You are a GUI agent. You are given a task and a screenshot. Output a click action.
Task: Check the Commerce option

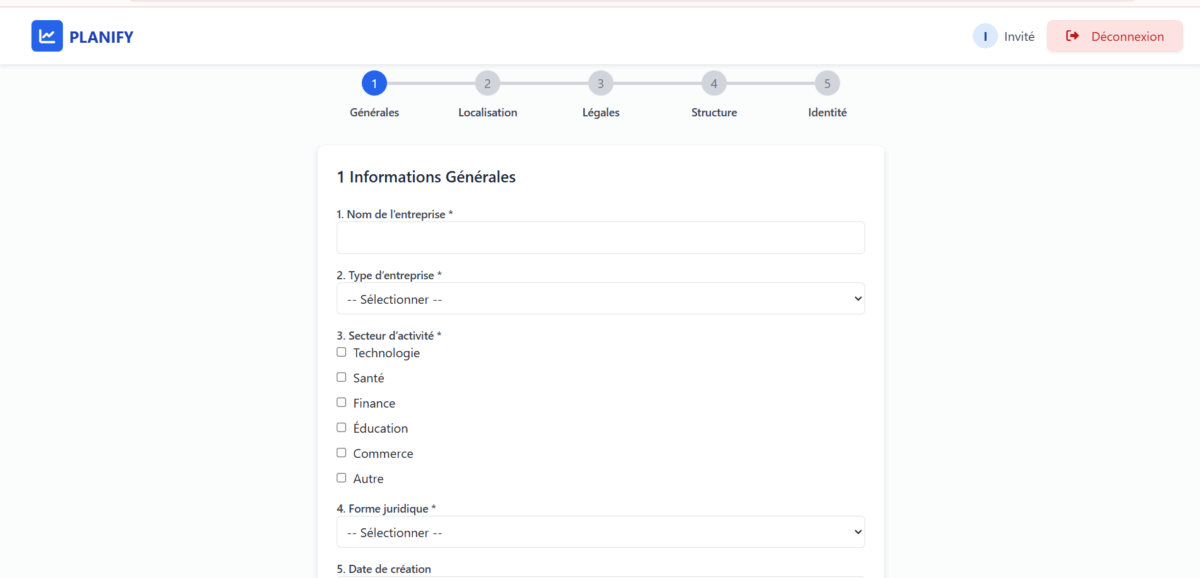(x=342, y=452)
